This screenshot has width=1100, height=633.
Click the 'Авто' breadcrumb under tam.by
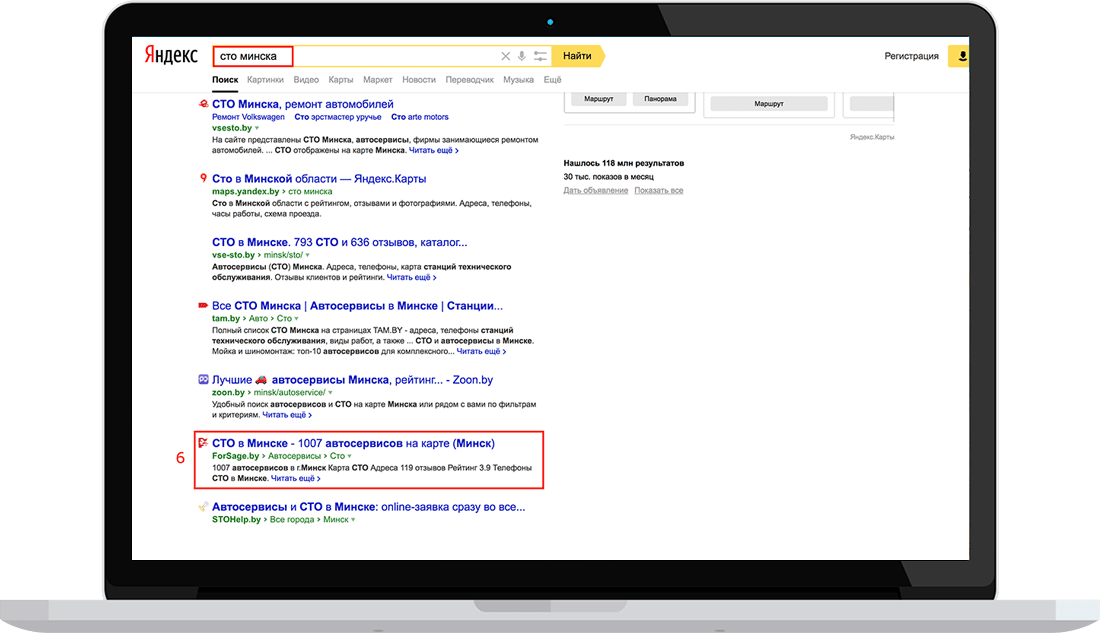click(258, 319)
